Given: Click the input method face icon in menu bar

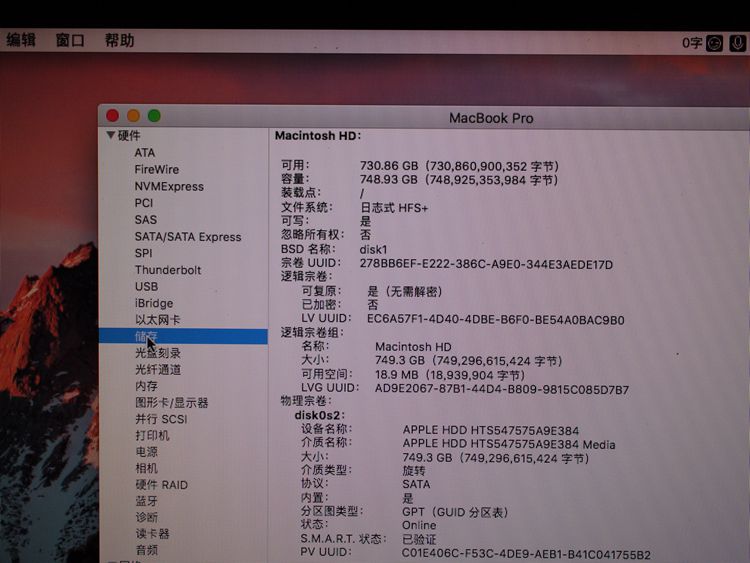Looking at the screenshot, I should coord(714,44).
